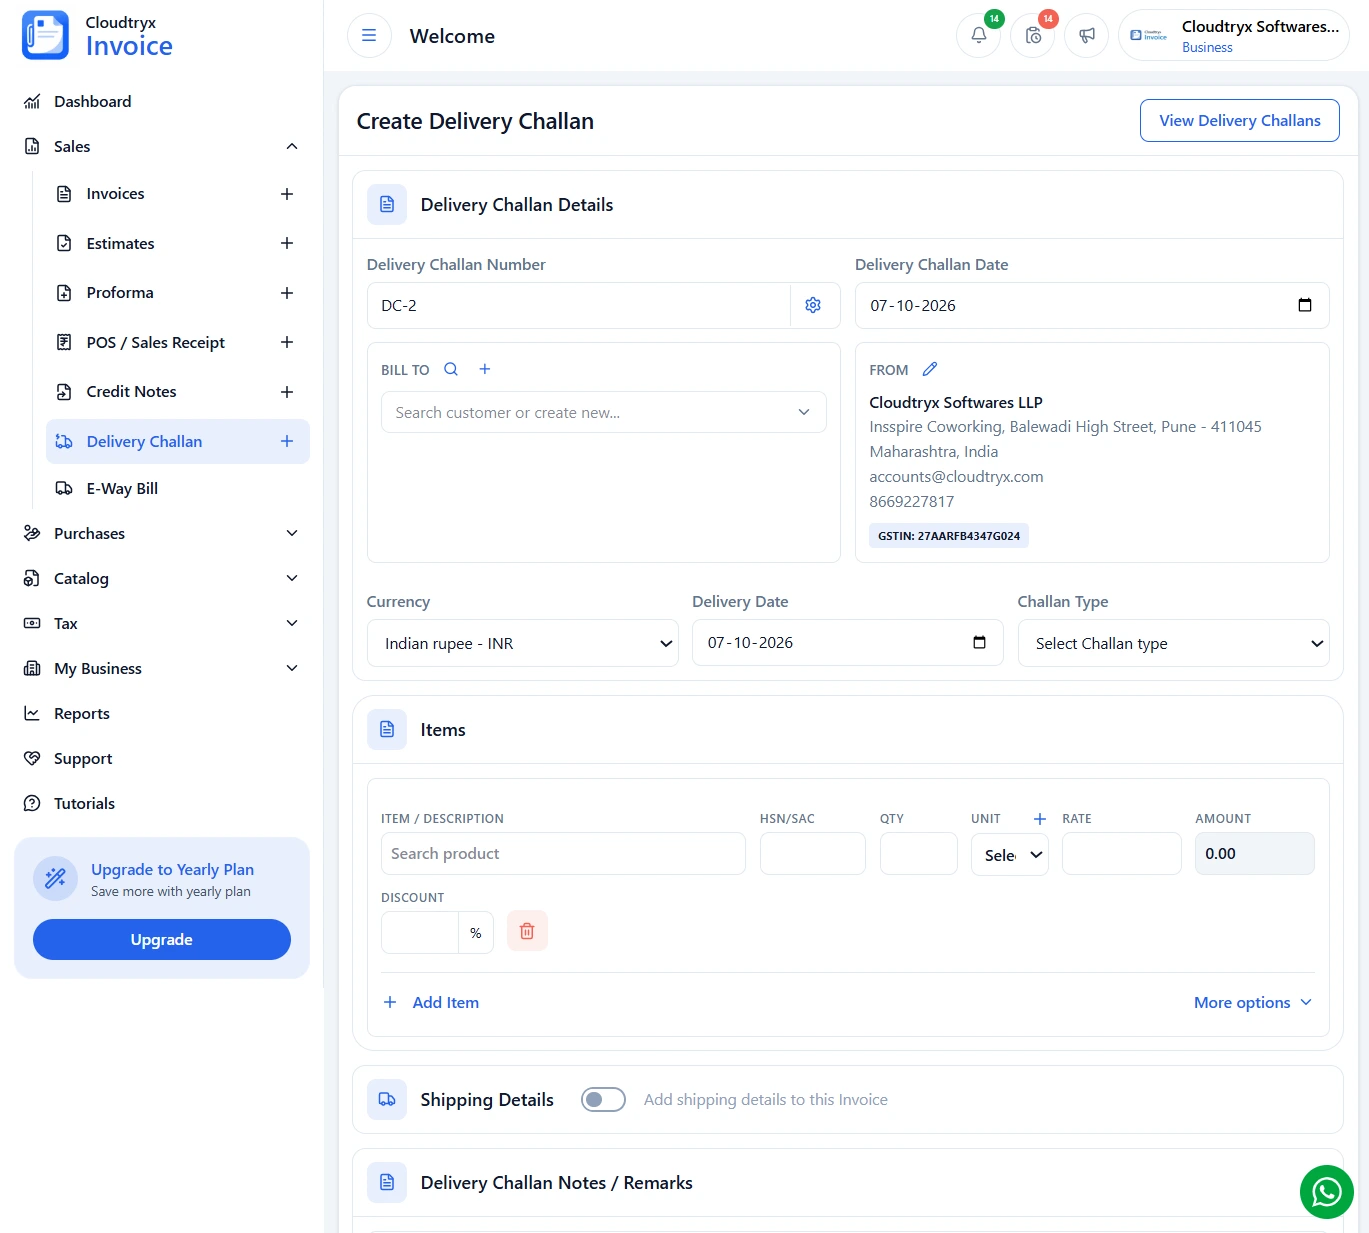Image resolution: width=1369 pixels, height=1233 pixels.
Task: Open Cloudtryx Softwares business profile
Action: coord(1233,36)
